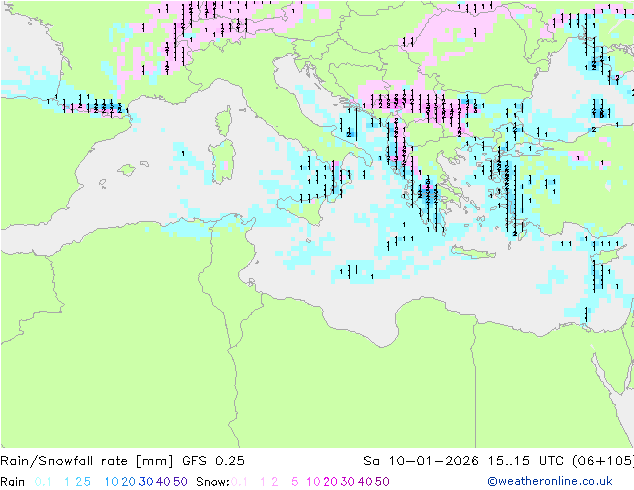Click the island of Corsica on the map
The image size is (634, 490).
tap(224, 121)
